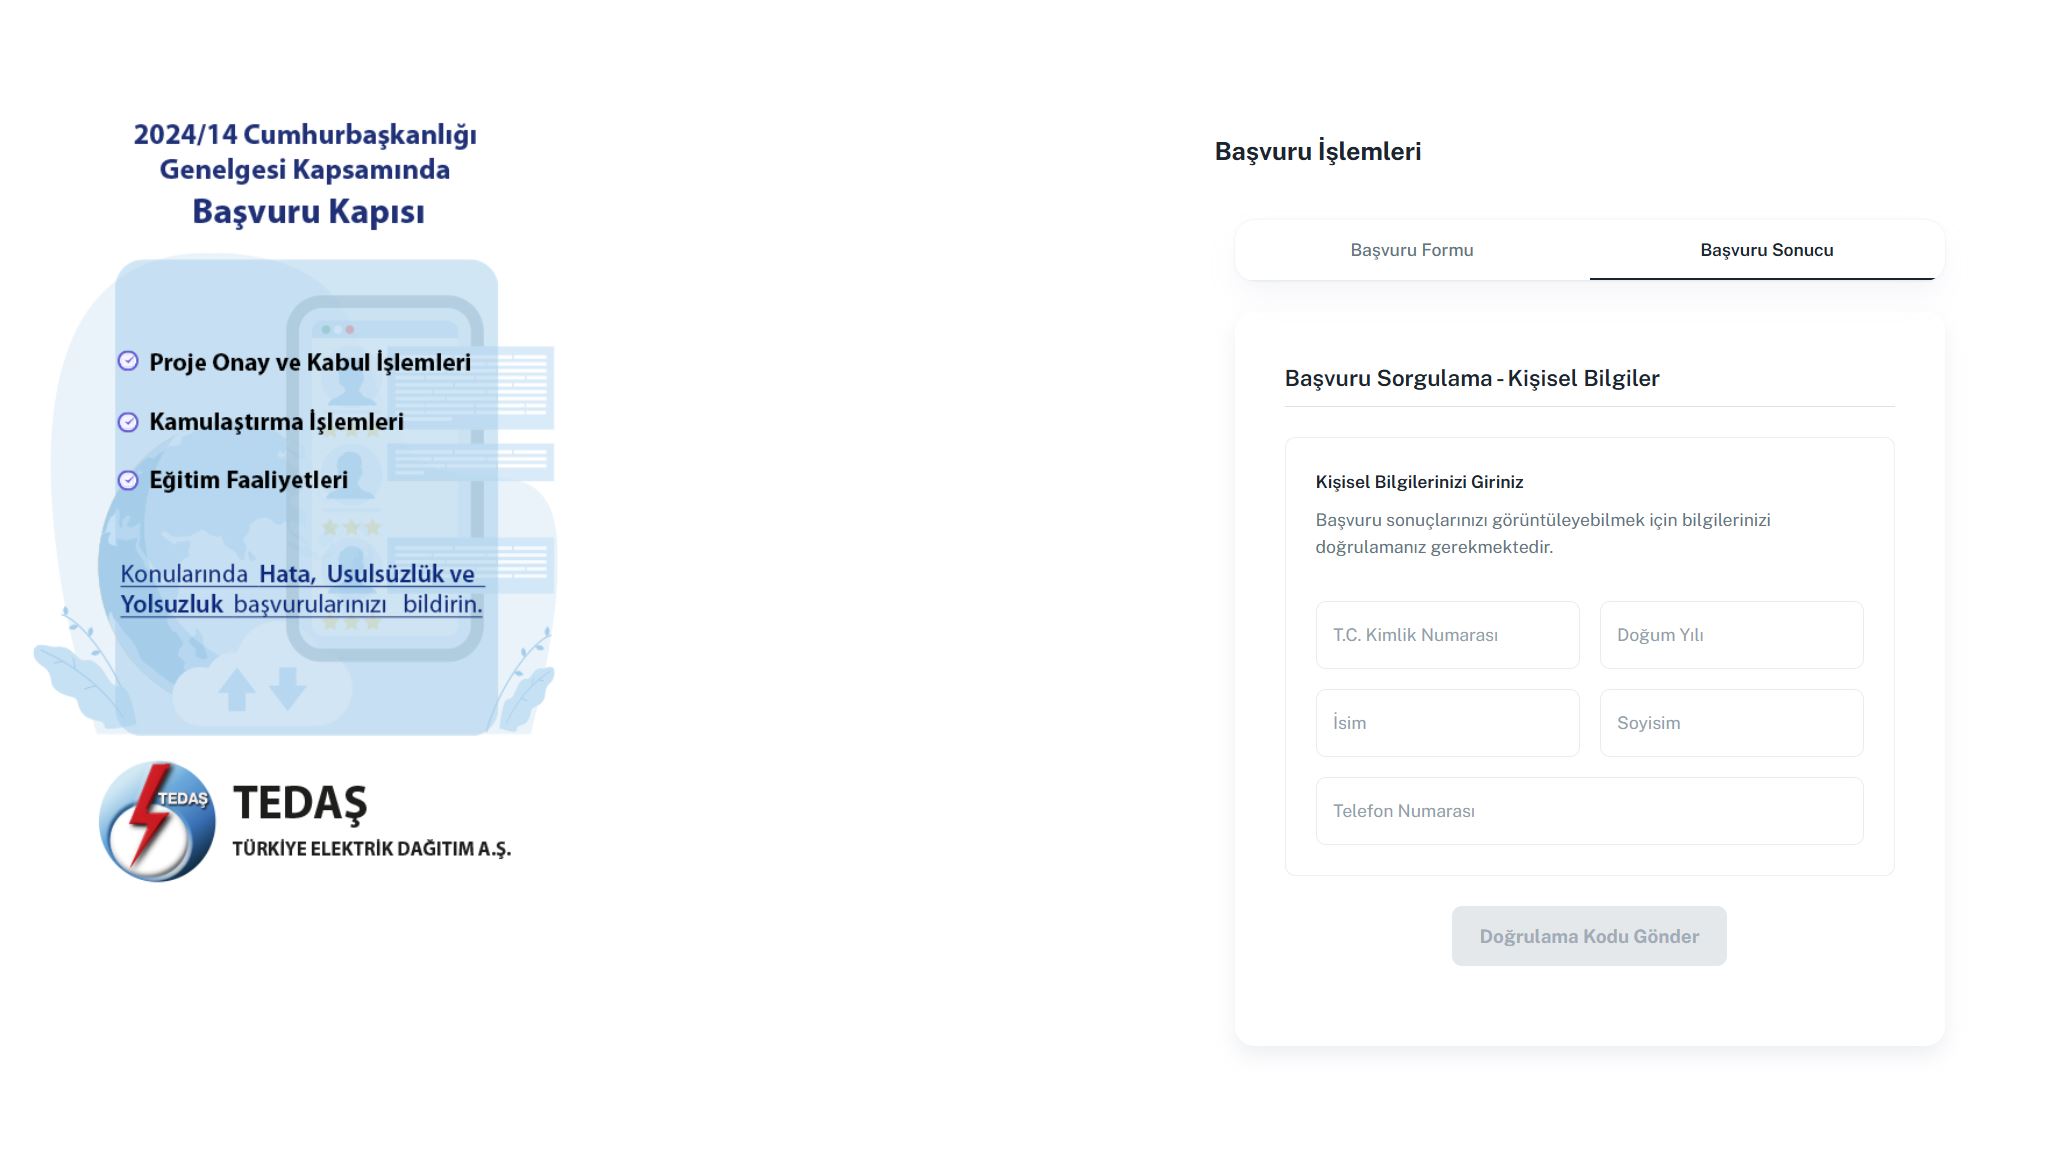2050x1174 pixels.
Task: Click the Başvuru İşlemleri heading
Action: (1317, 152)
